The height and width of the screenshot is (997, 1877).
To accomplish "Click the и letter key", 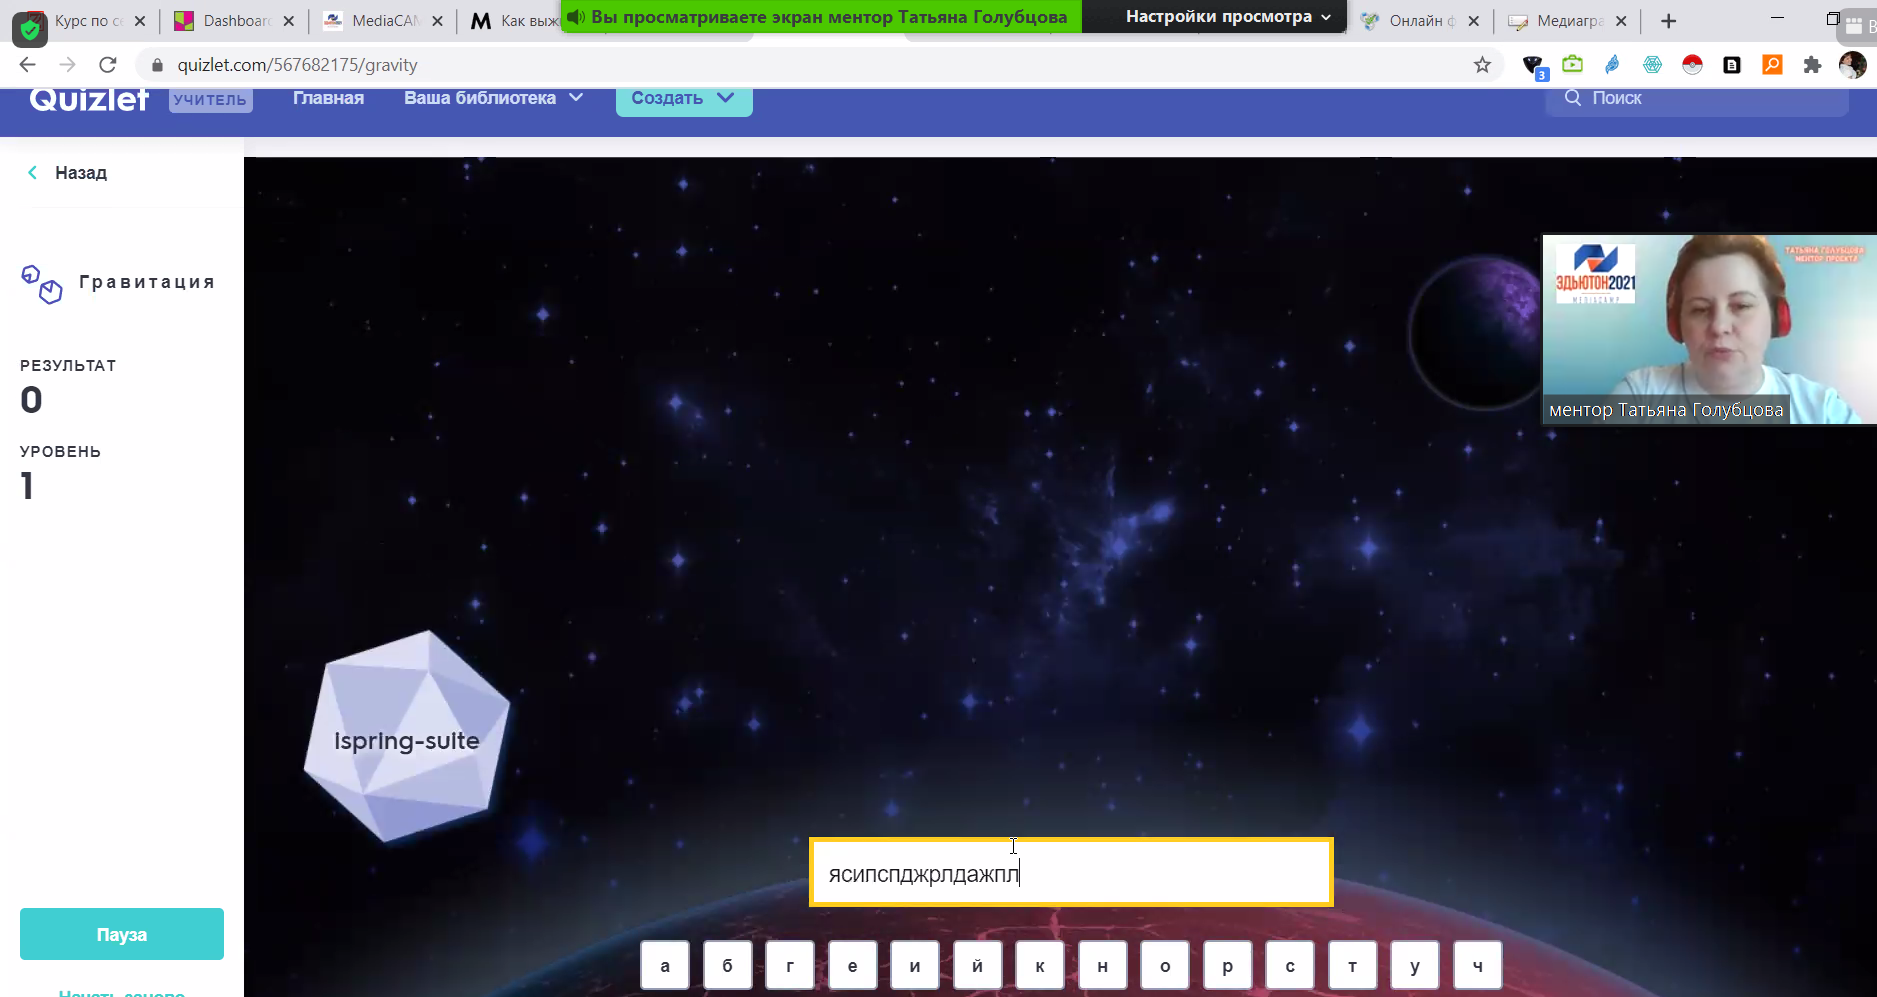I will (915, 966).
